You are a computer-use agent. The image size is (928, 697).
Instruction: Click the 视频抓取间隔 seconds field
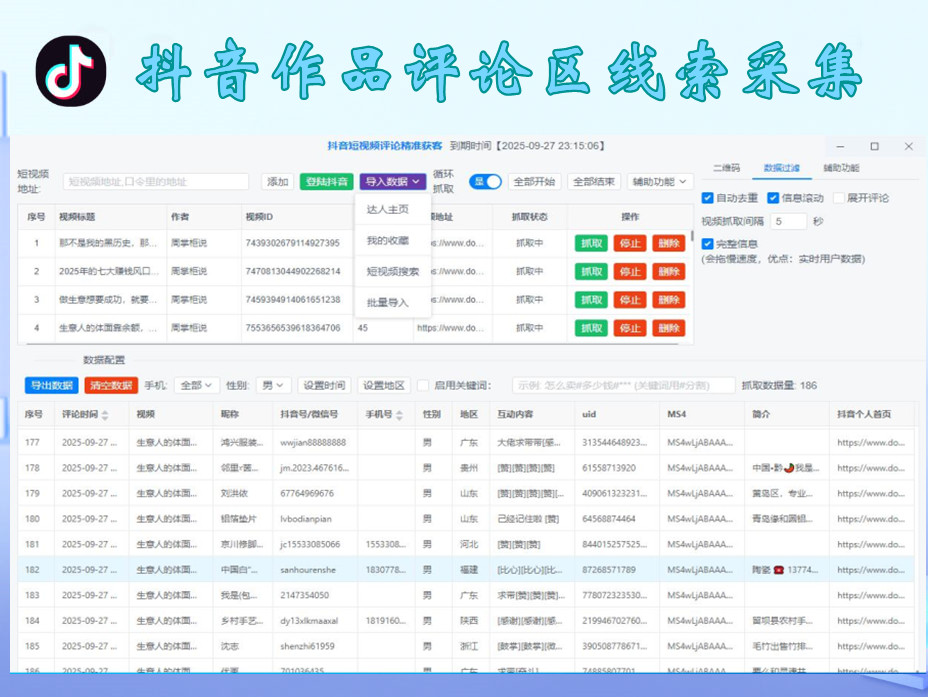pos(788,221)
